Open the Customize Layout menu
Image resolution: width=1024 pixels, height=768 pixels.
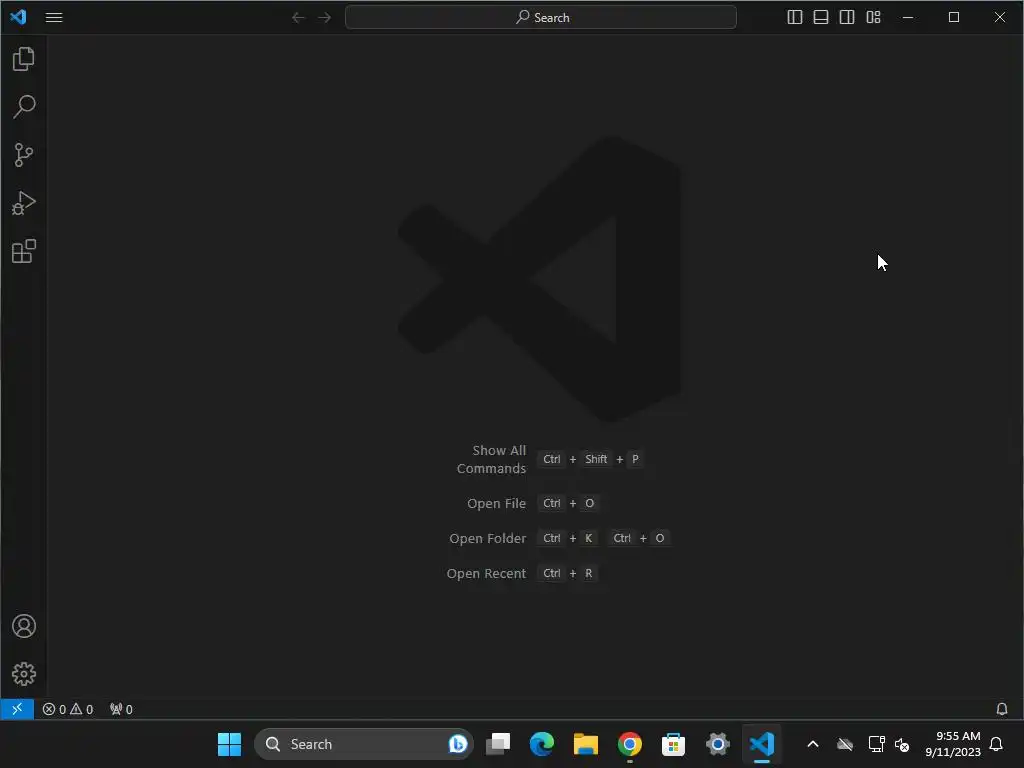[873, 18]
